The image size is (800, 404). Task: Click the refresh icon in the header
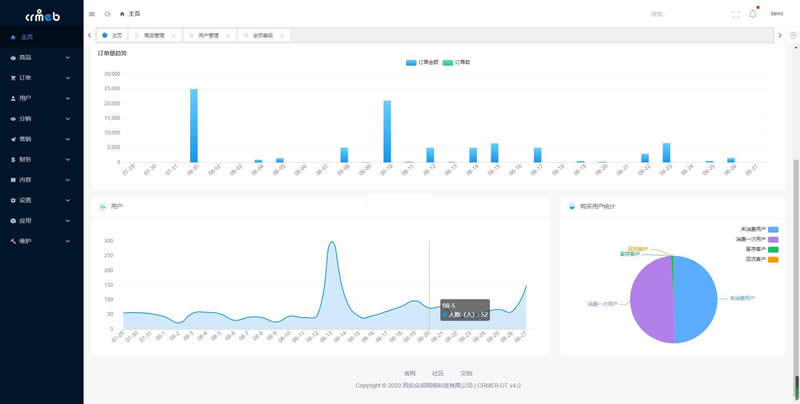pyautogui.click(x=107, y=14)
